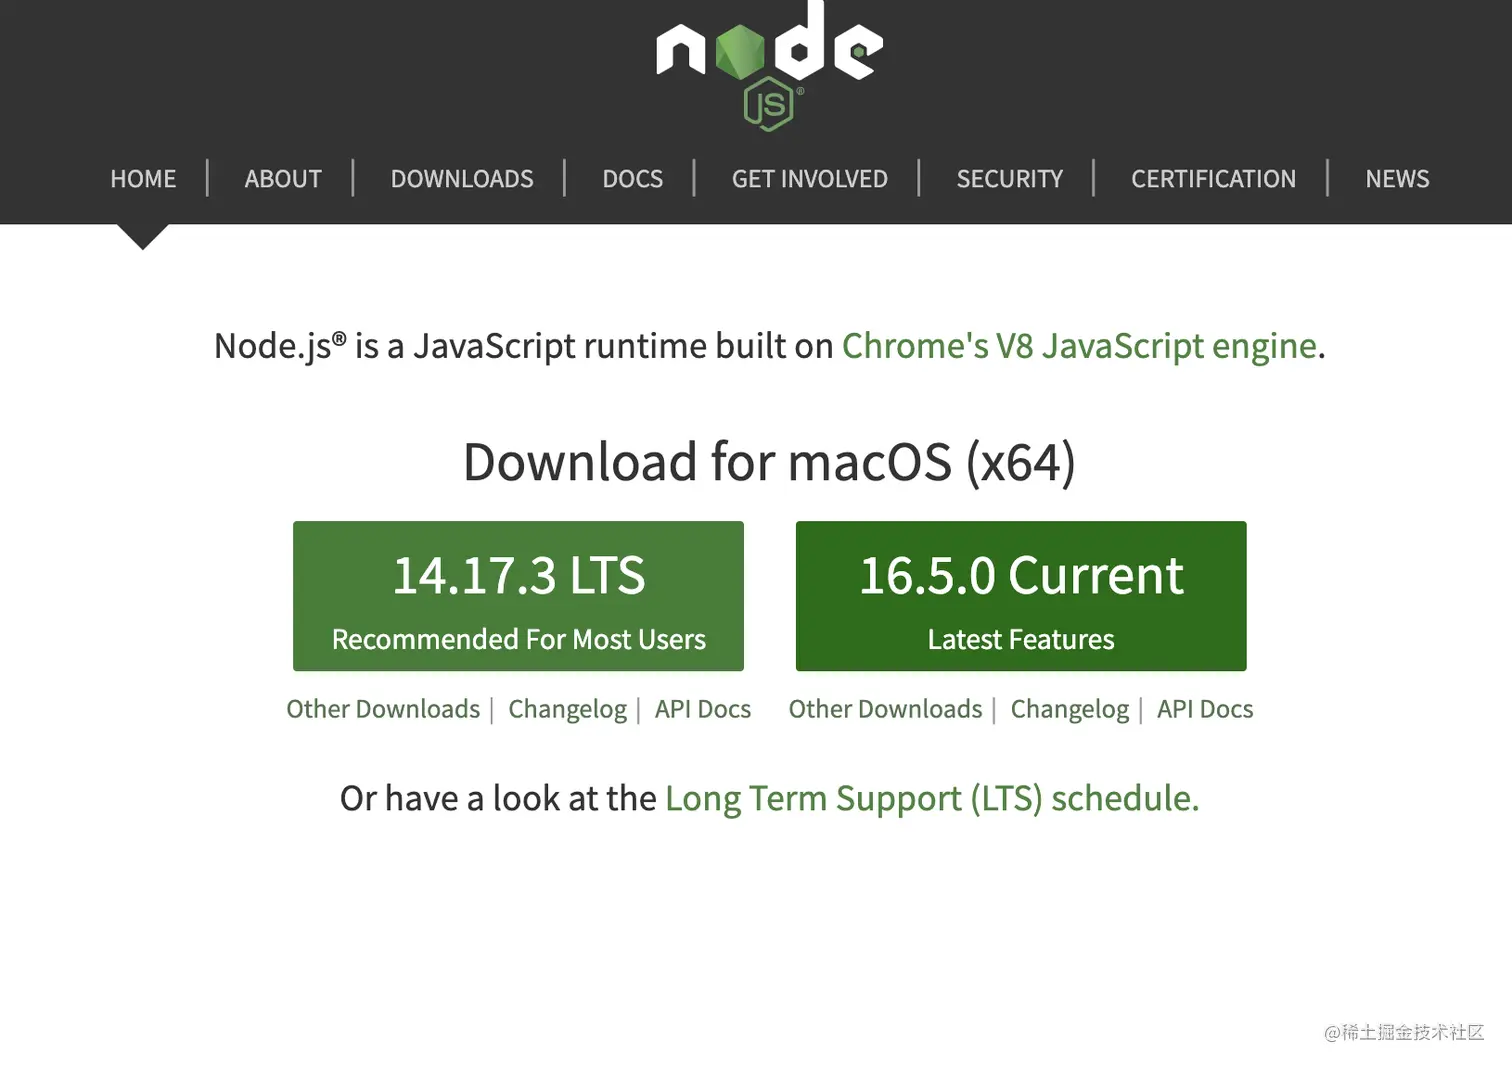Open Other Downloads under 16.5.0 Current
This screenshot has width=1512, height=1070.
pos(886,709)
